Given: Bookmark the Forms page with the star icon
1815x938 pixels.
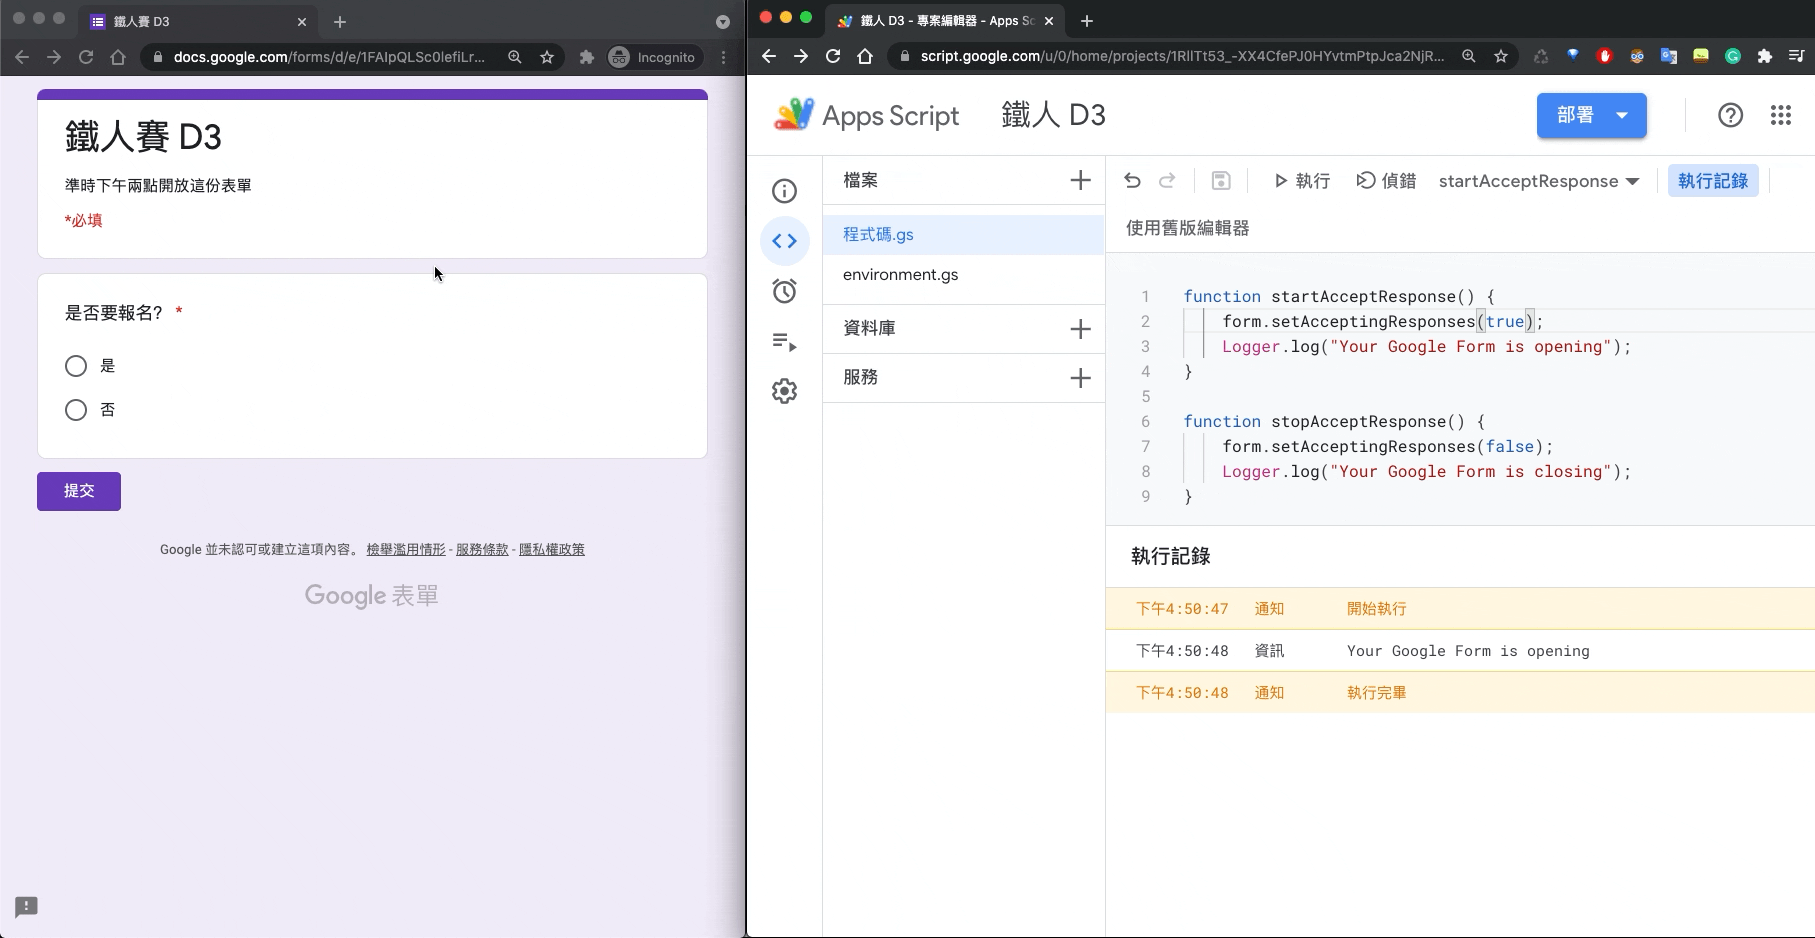Looking at the screenshot, I should click(547, 57).
